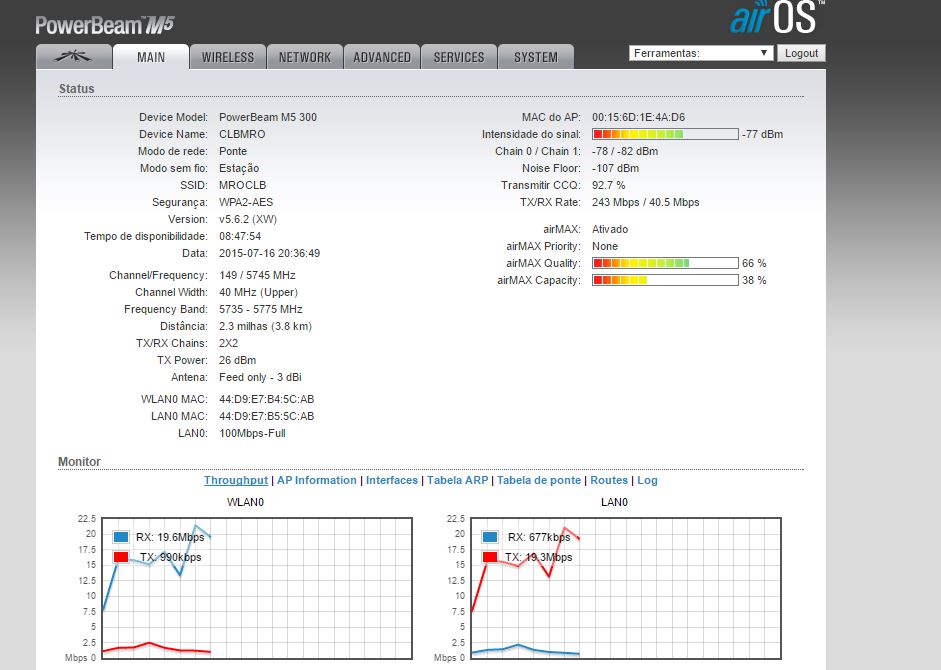Expand the Ferramentas dropdown
The width and height of the screenshot is (941, 670).
point(700,53)
